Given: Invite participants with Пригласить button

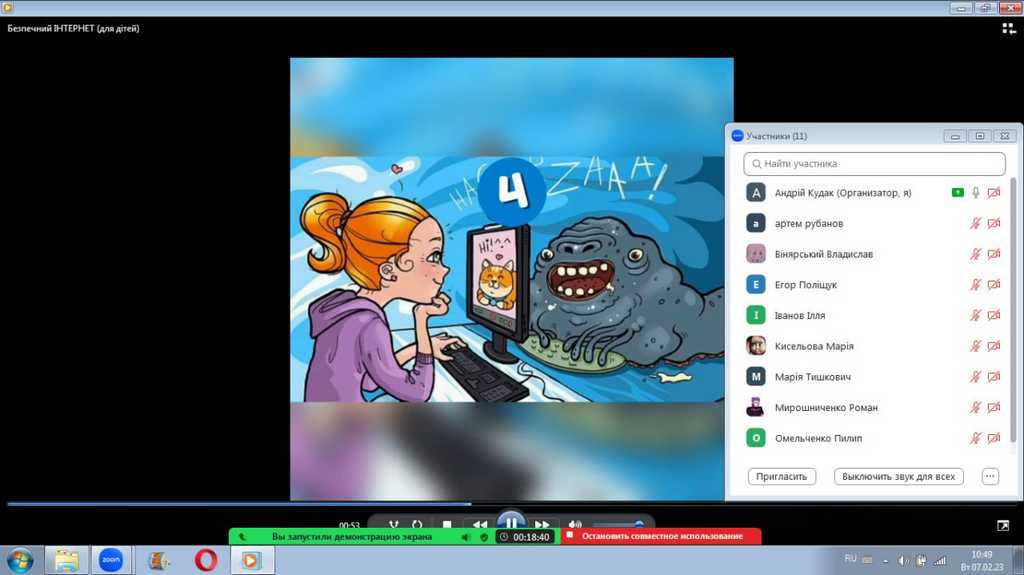Looking at the screenshot, I should (x=782, y=476).
